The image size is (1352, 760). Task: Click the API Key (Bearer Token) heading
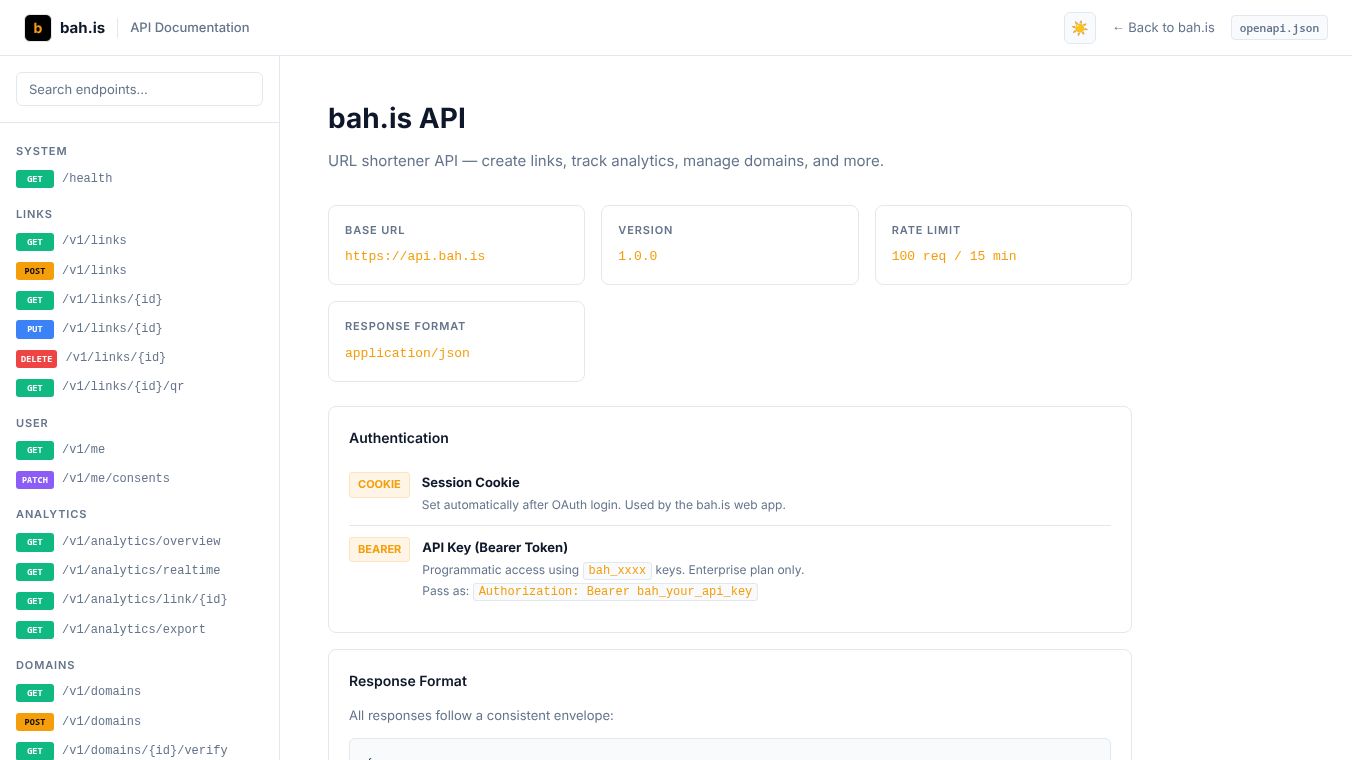click(x=495, y=547)
